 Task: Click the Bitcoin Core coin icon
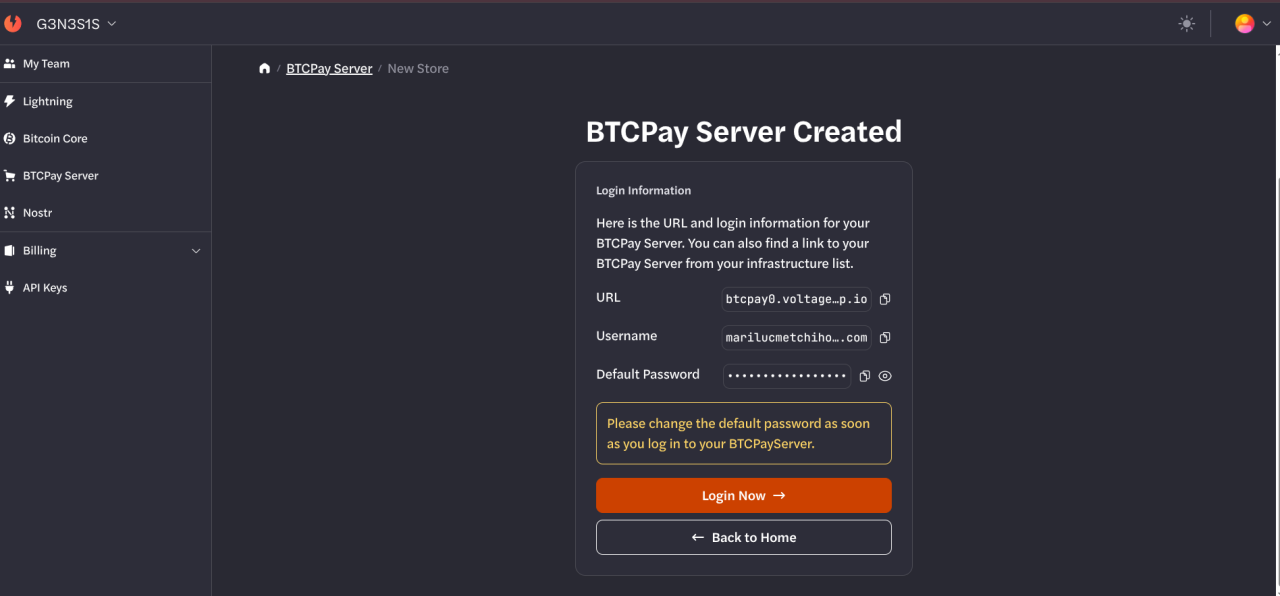point(10,138)
